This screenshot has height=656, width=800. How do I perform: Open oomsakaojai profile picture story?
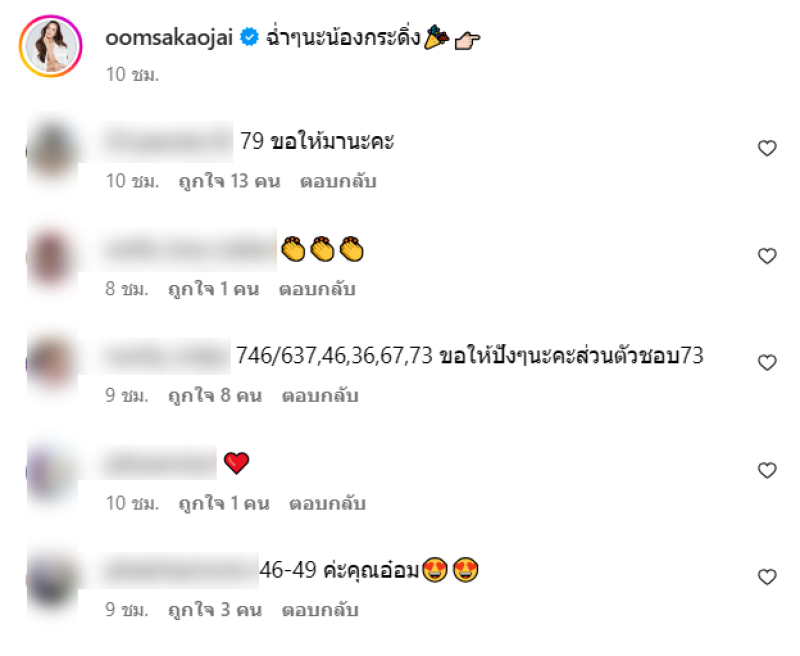pos(51,46)
